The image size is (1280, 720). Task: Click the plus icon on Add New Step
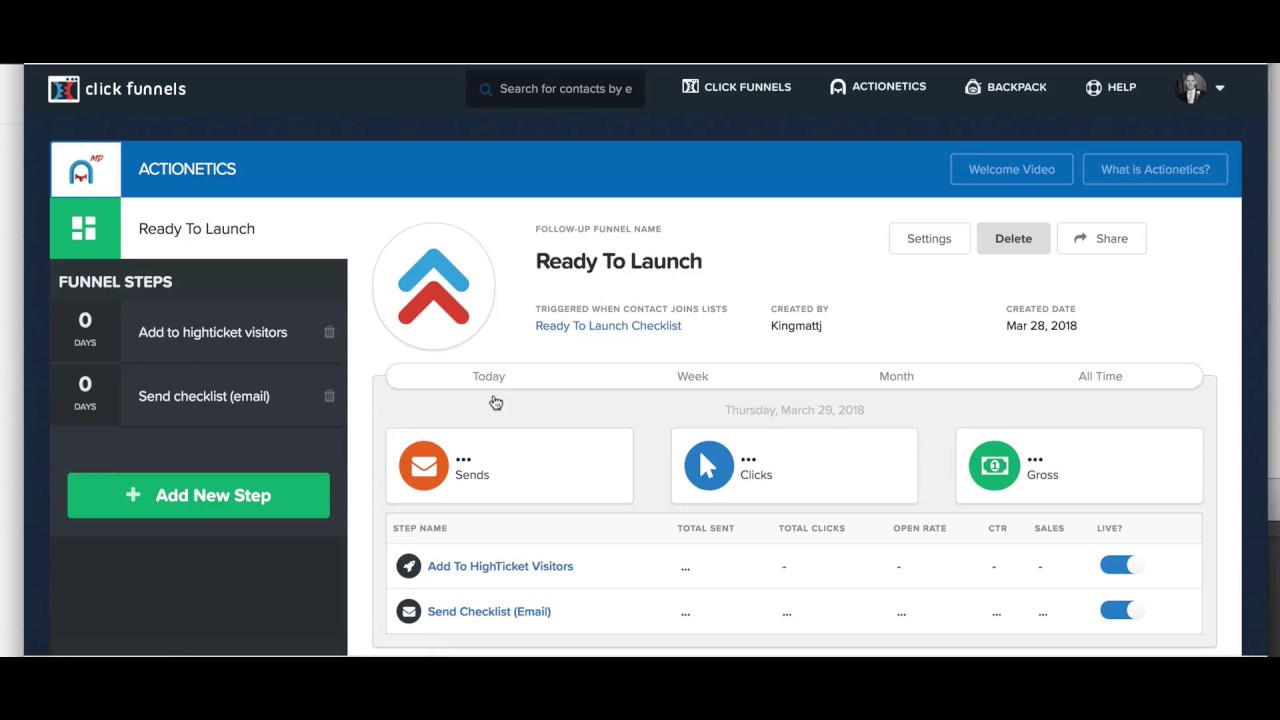pyautogui.click(x=133, y=495)
